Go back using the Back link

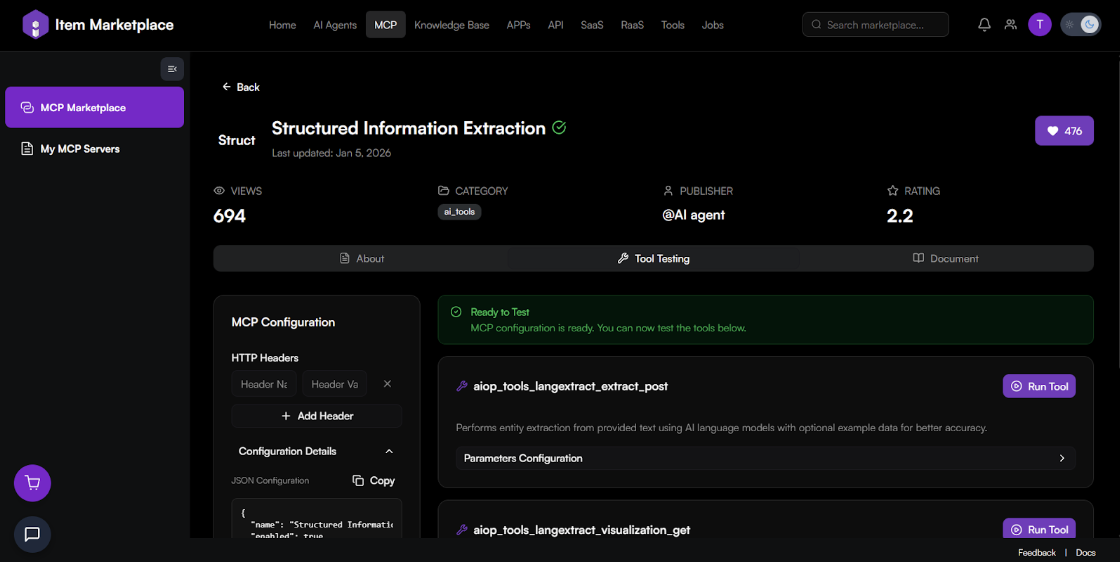(x=241, y=87)
